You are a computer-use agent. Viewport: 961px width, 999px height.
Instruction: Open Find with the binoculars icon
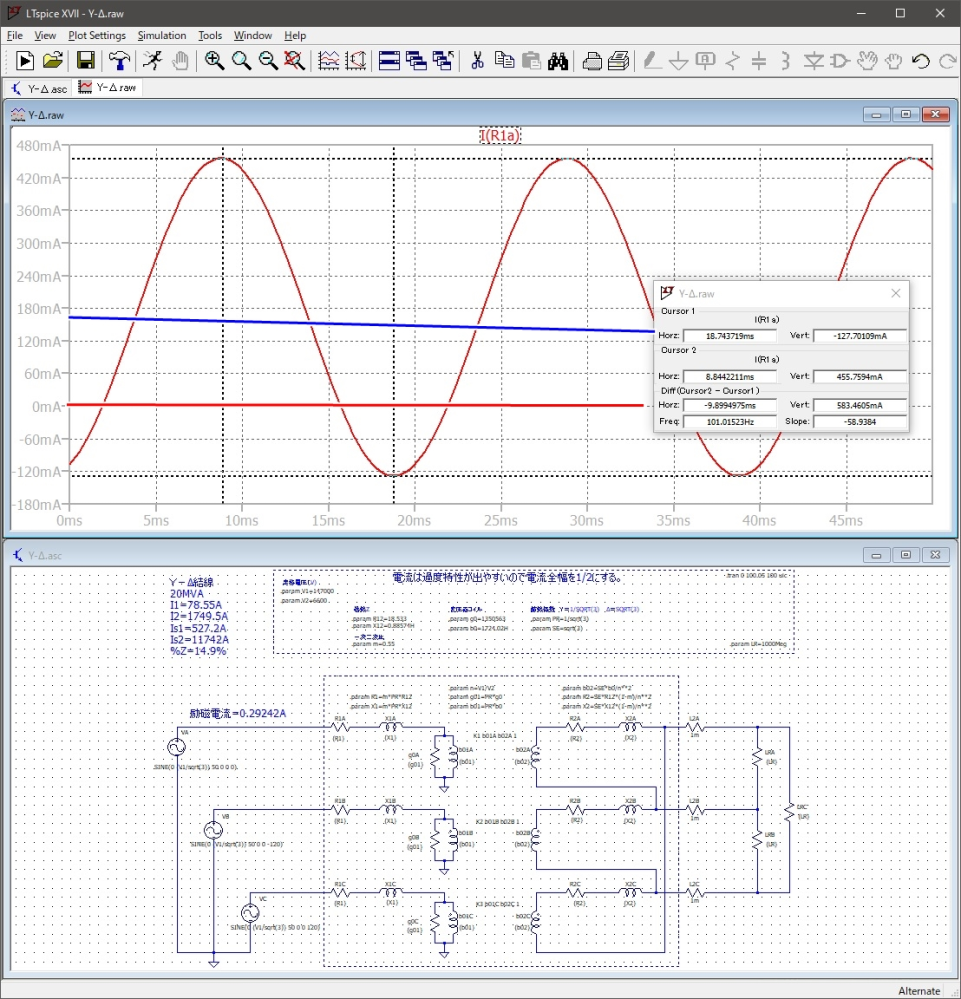coord(558,61)
